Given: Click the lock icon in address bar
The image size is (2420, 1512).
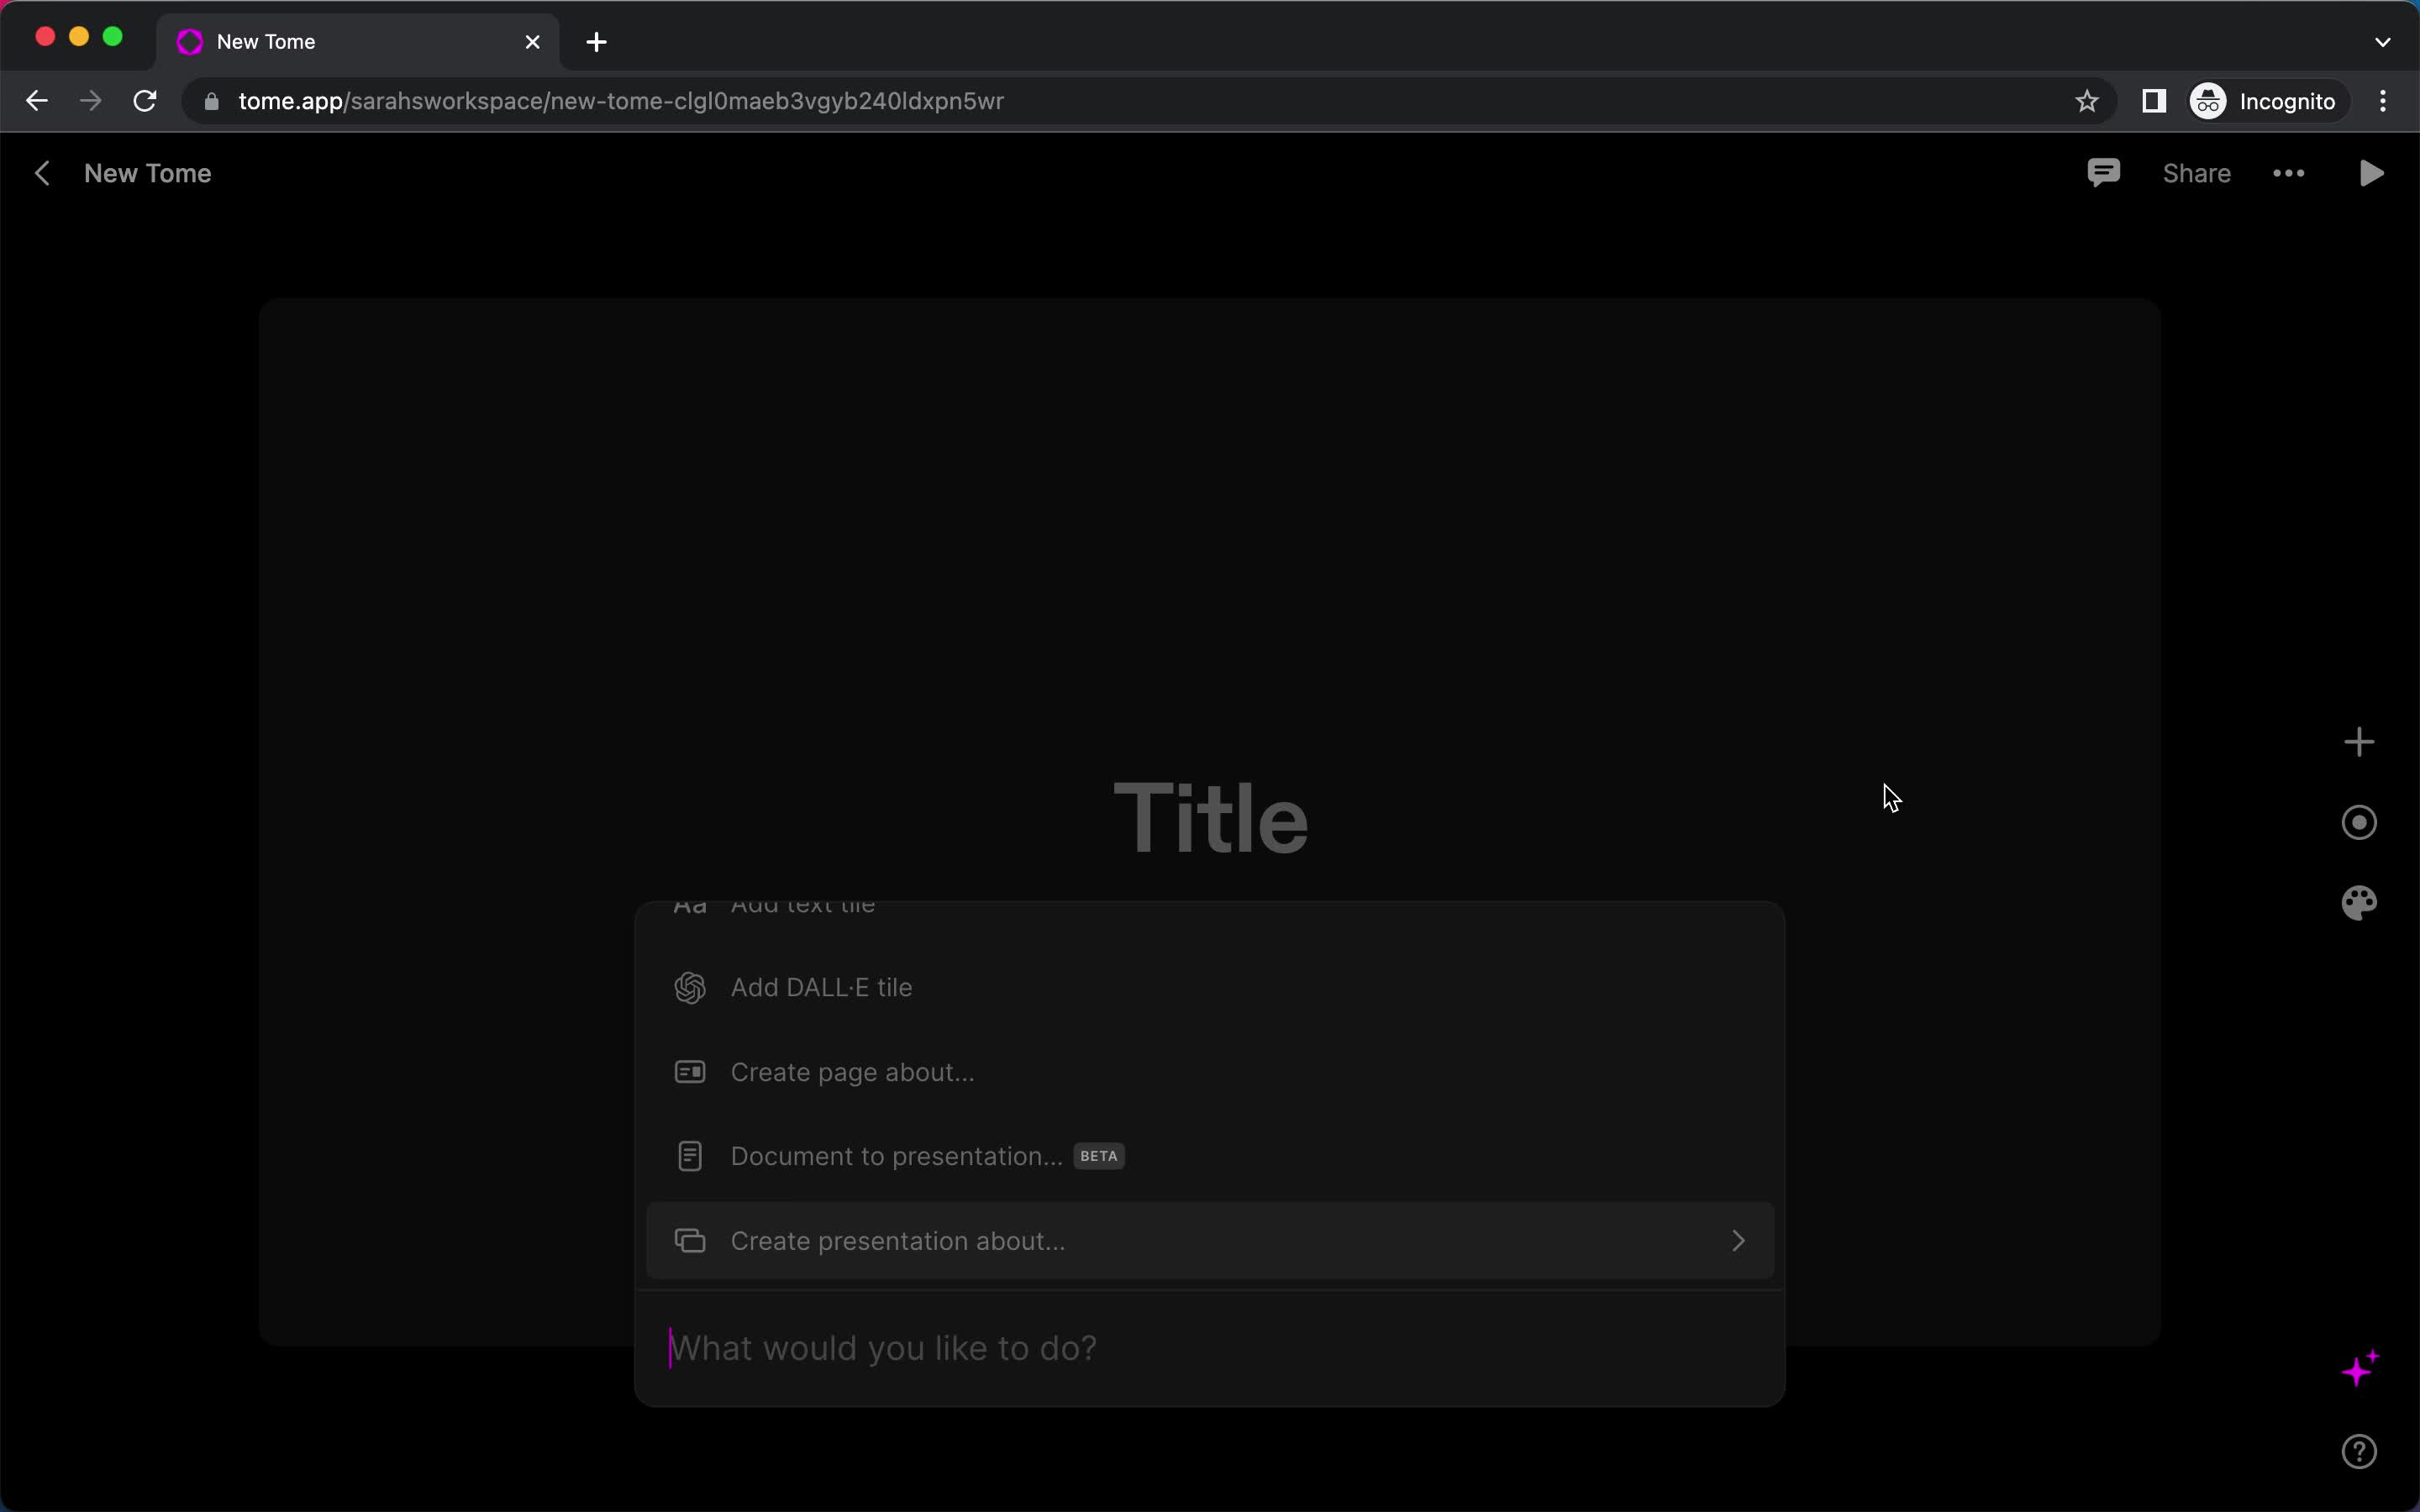Looking at the screenshot, I should tap(211, 101).
